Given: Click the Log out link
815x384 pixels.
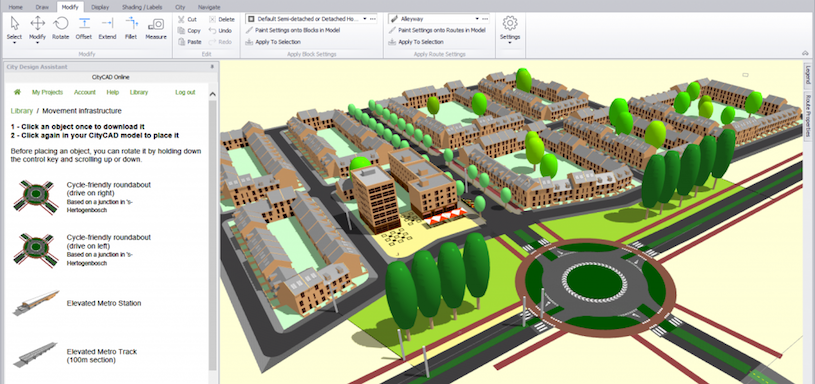Looking at the screenshot, I should [x=185, y=92].
